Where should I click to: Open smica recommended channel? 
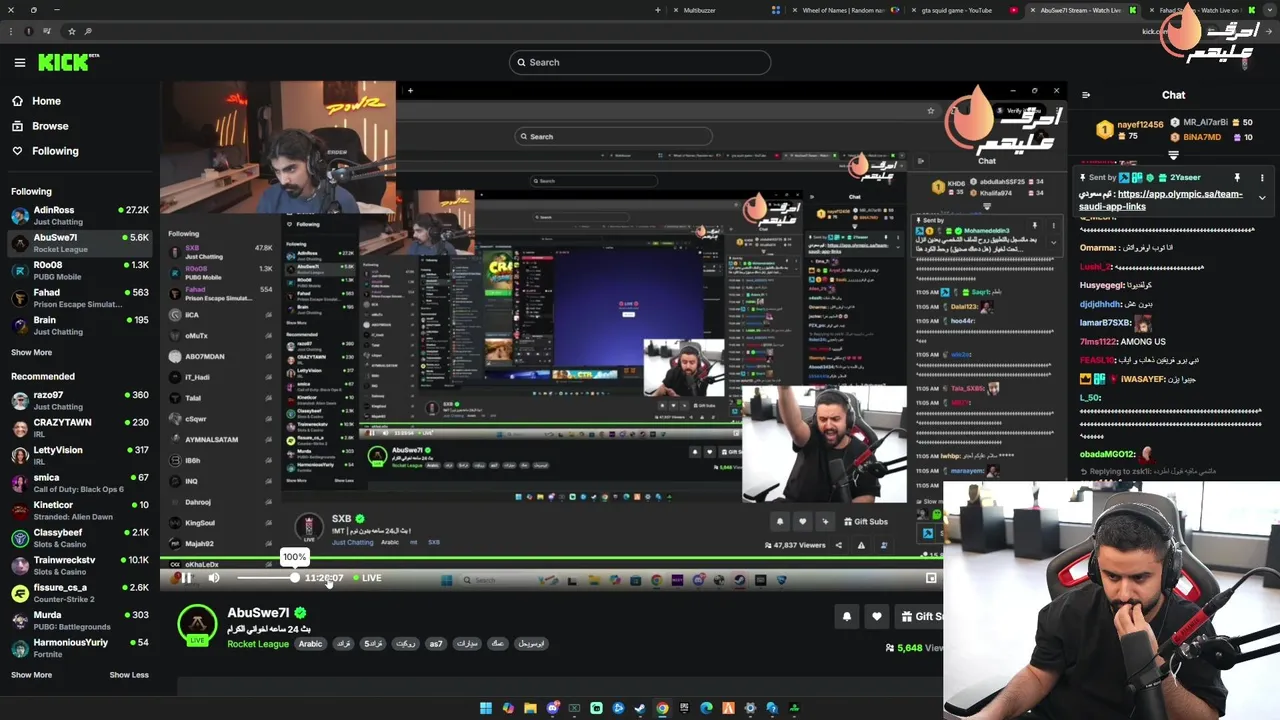(x=80, y=483)
